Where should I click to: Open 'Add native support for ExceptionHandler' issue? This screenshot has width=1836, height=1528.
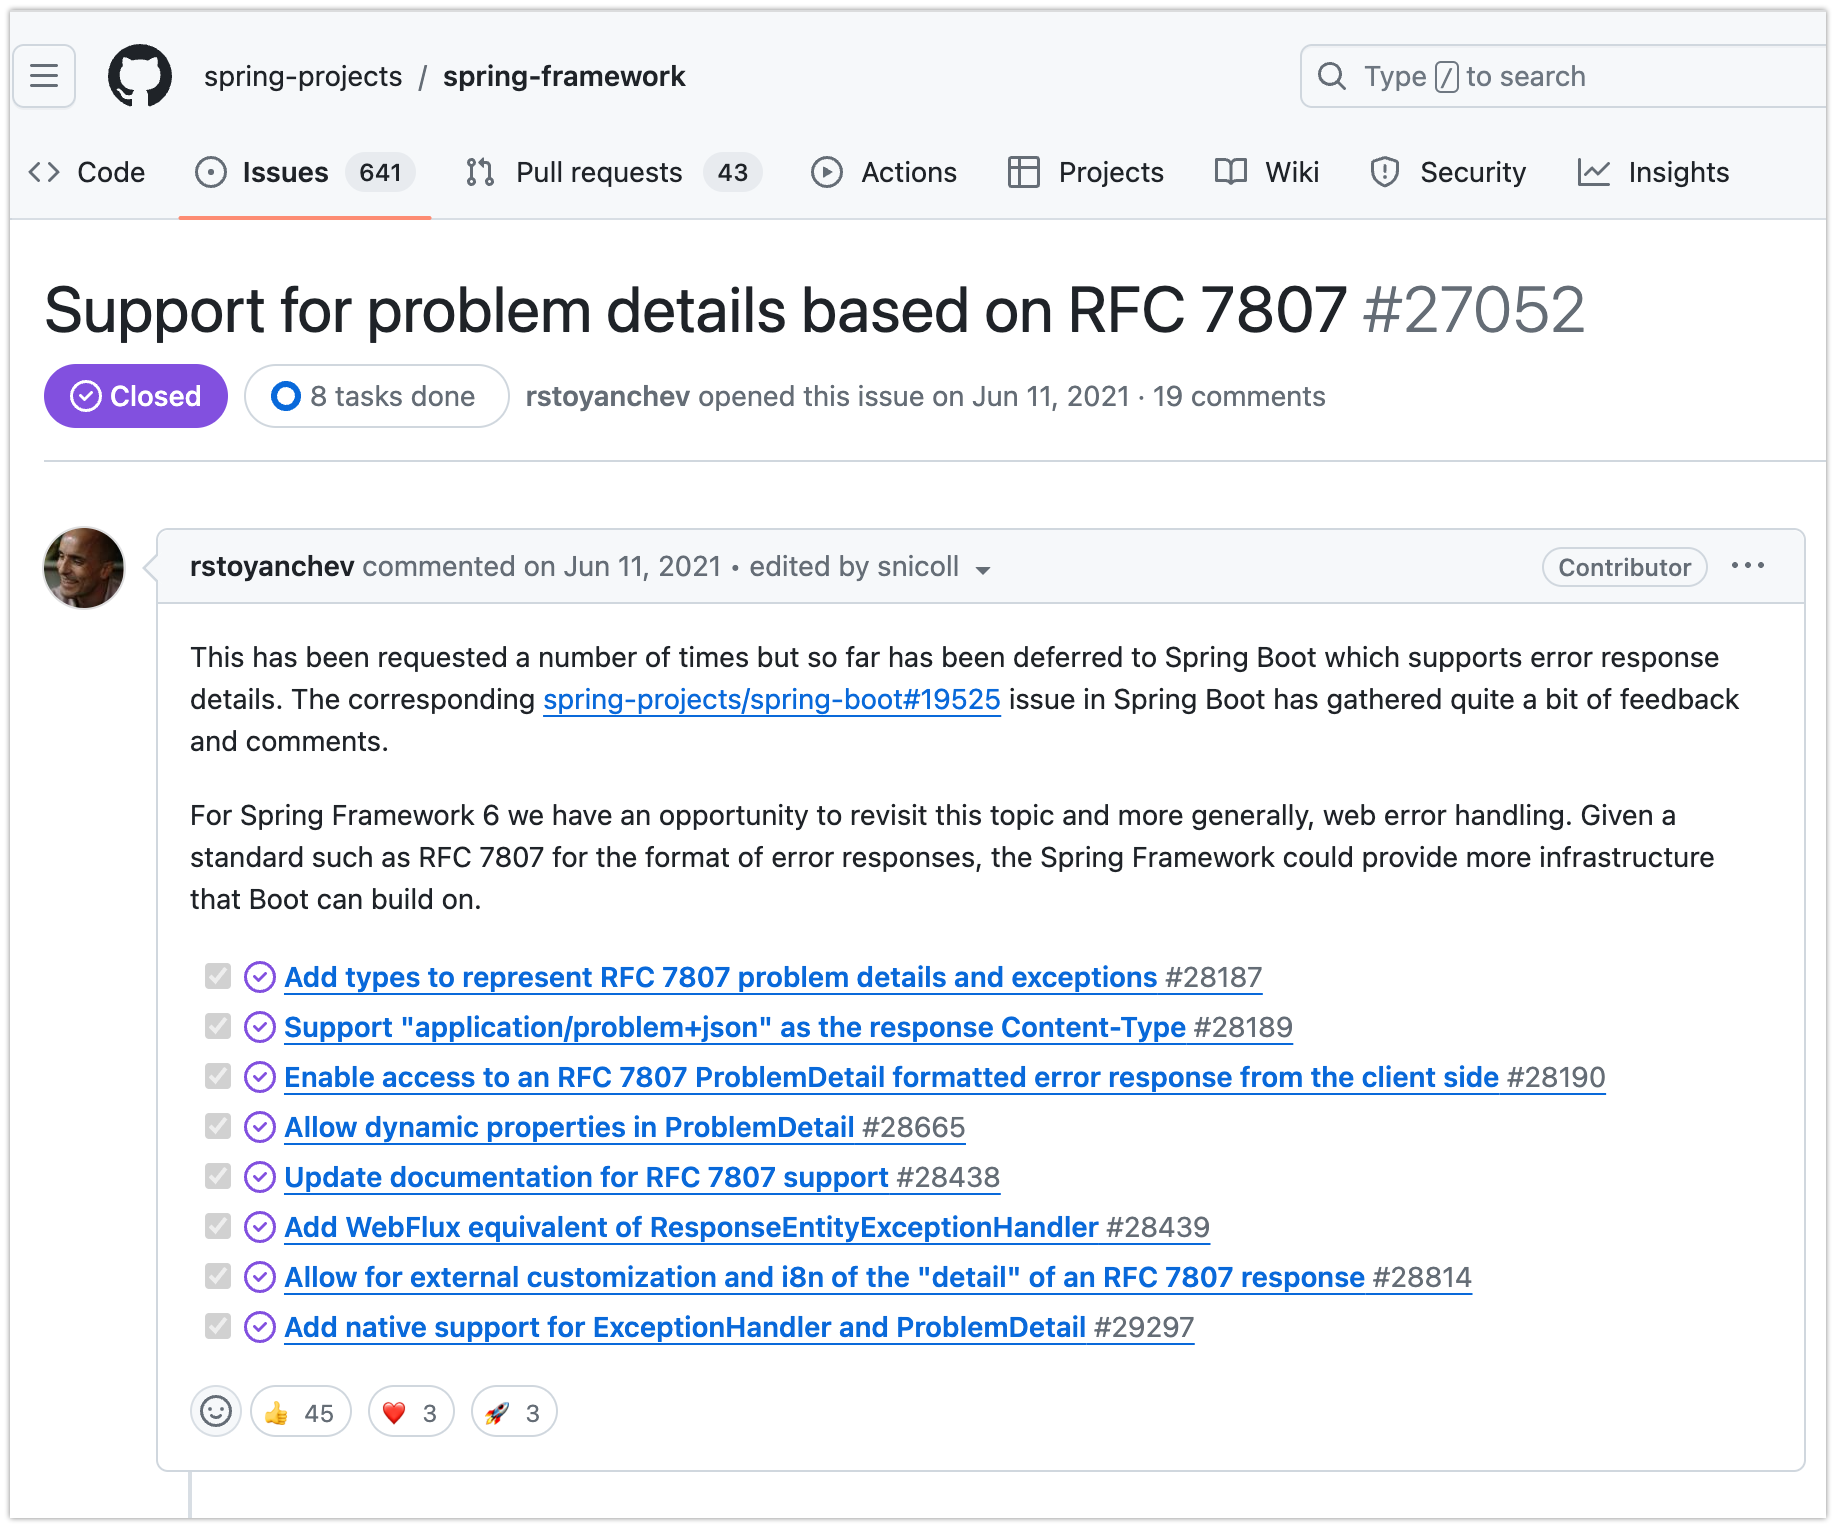739,1327
